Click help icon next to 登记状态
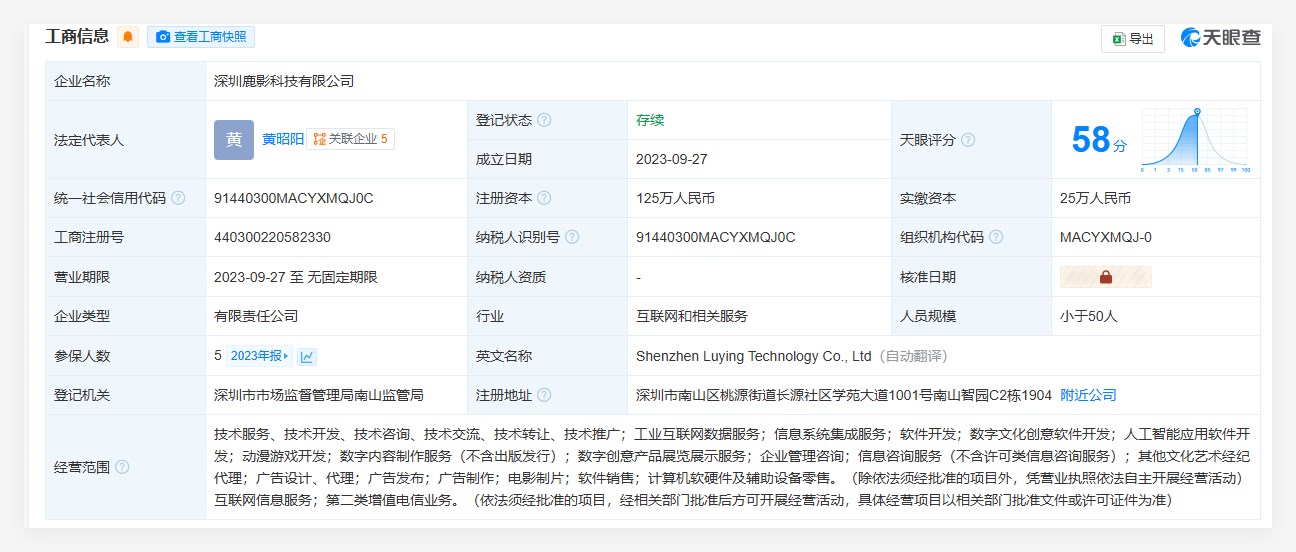This screenshot has height=552, width=1296. point(544,120)
